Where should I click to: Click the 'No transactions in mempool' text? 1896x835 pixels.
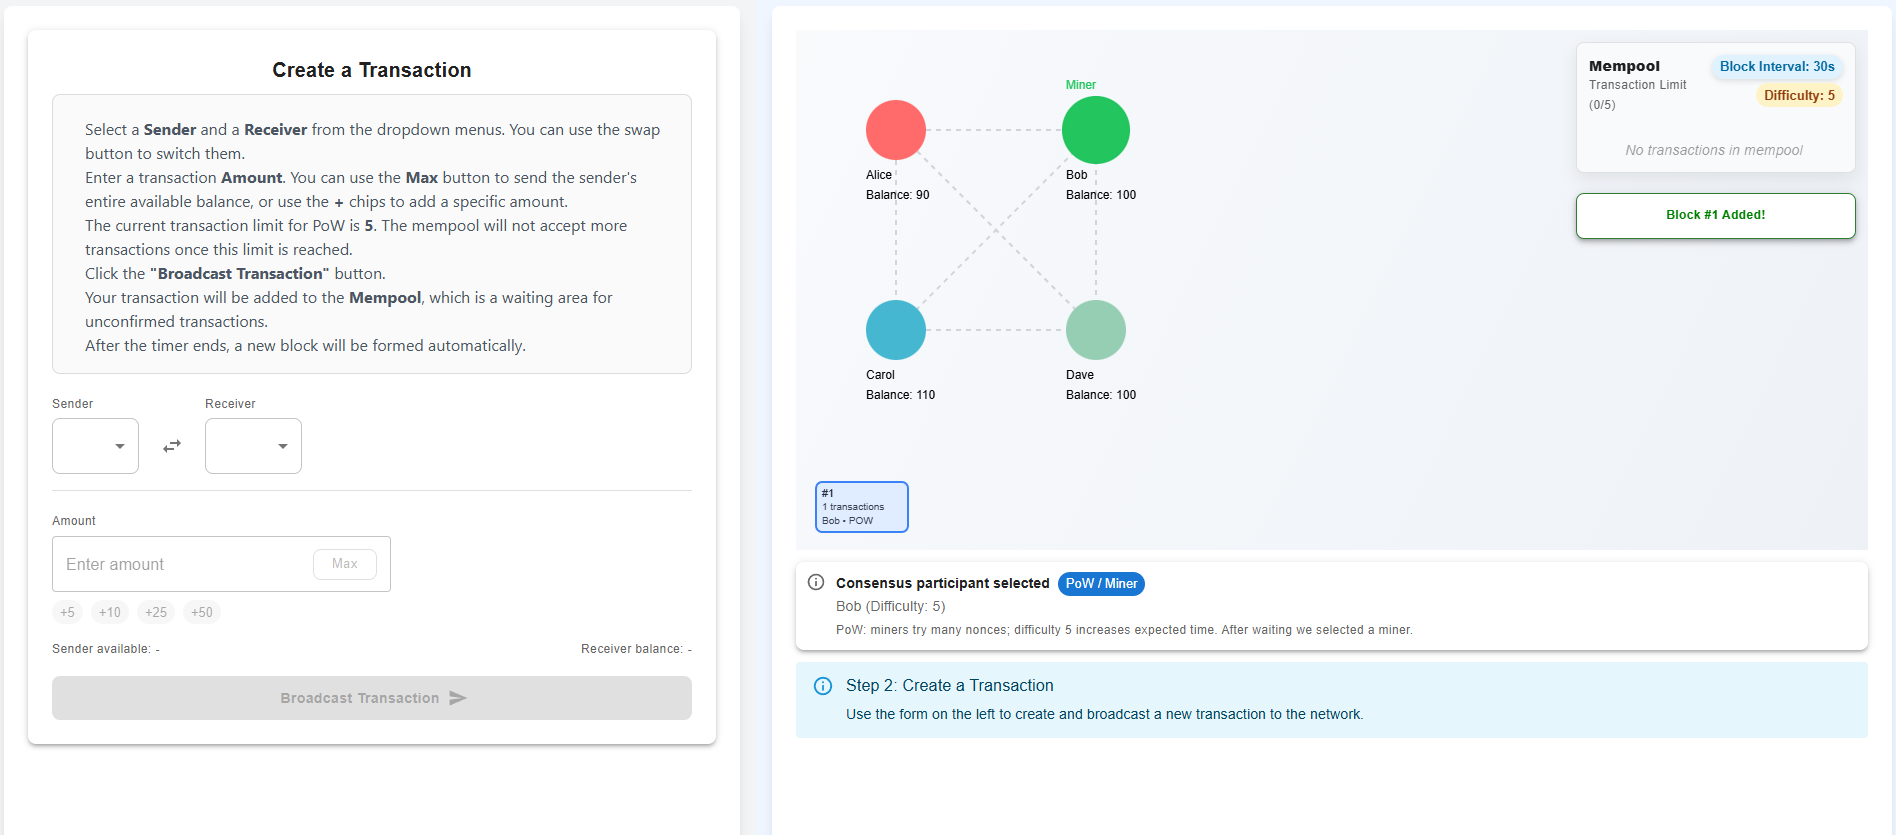tap(1714, 150)
